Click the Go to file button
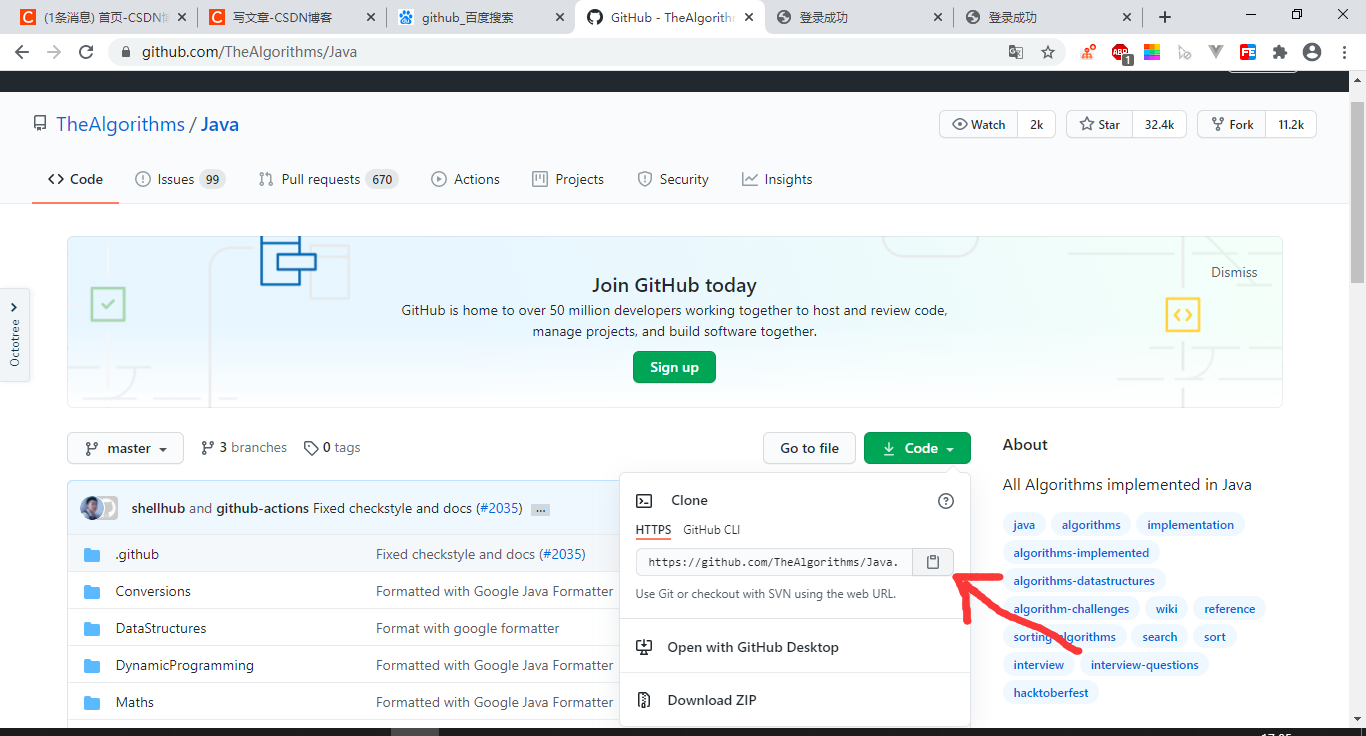 pyautogui.click(x=809, y=448)
